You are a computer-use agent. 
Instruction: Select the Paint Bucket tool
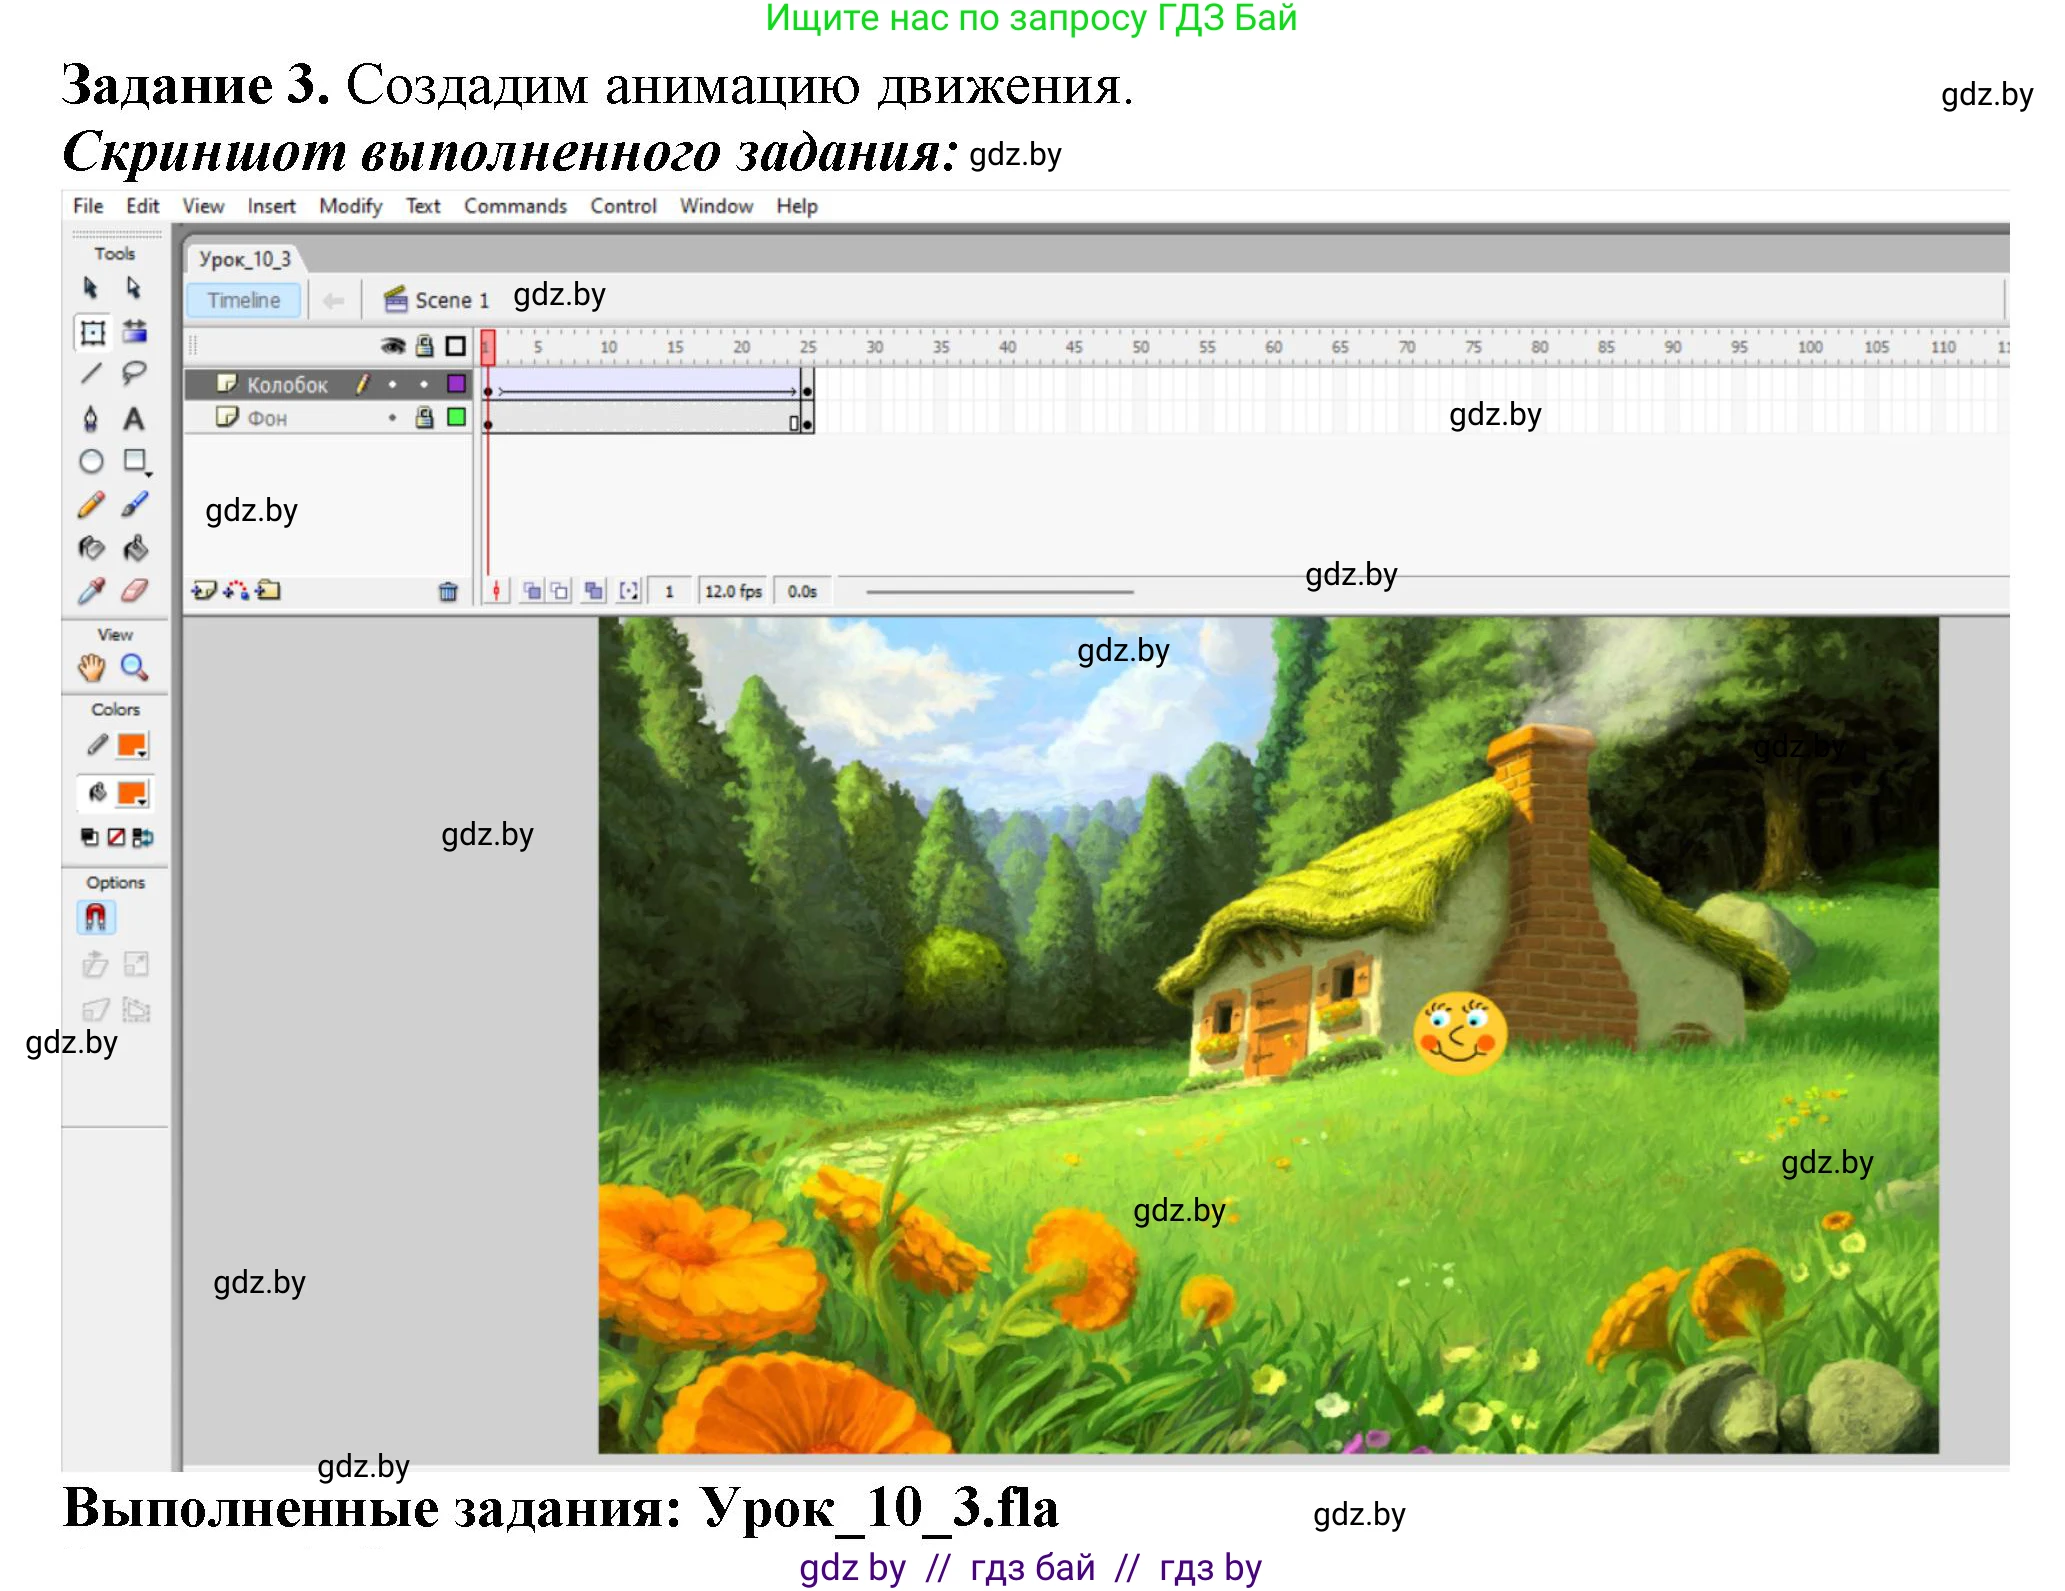coord(134,549)
